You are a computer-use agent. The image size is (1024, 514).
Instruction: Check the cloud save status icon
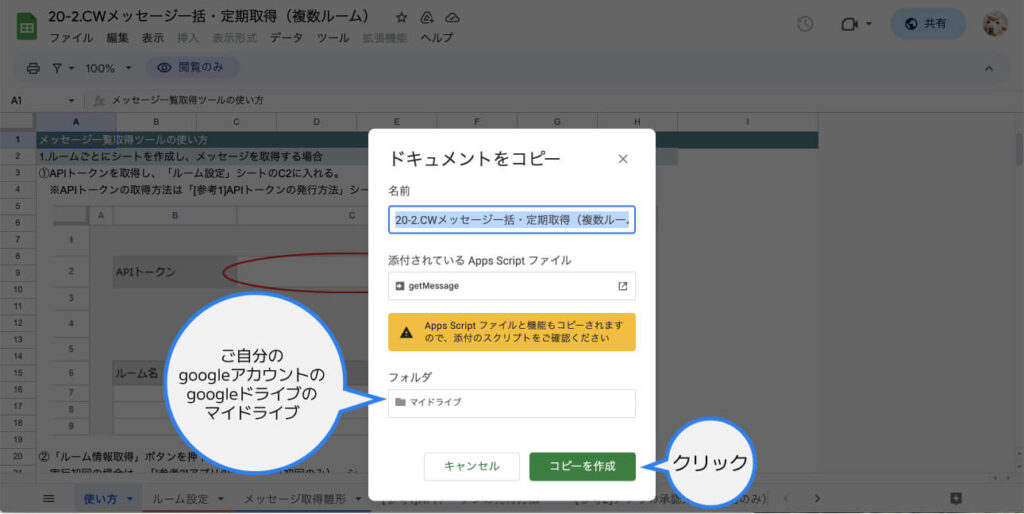(x=452, y=18)
